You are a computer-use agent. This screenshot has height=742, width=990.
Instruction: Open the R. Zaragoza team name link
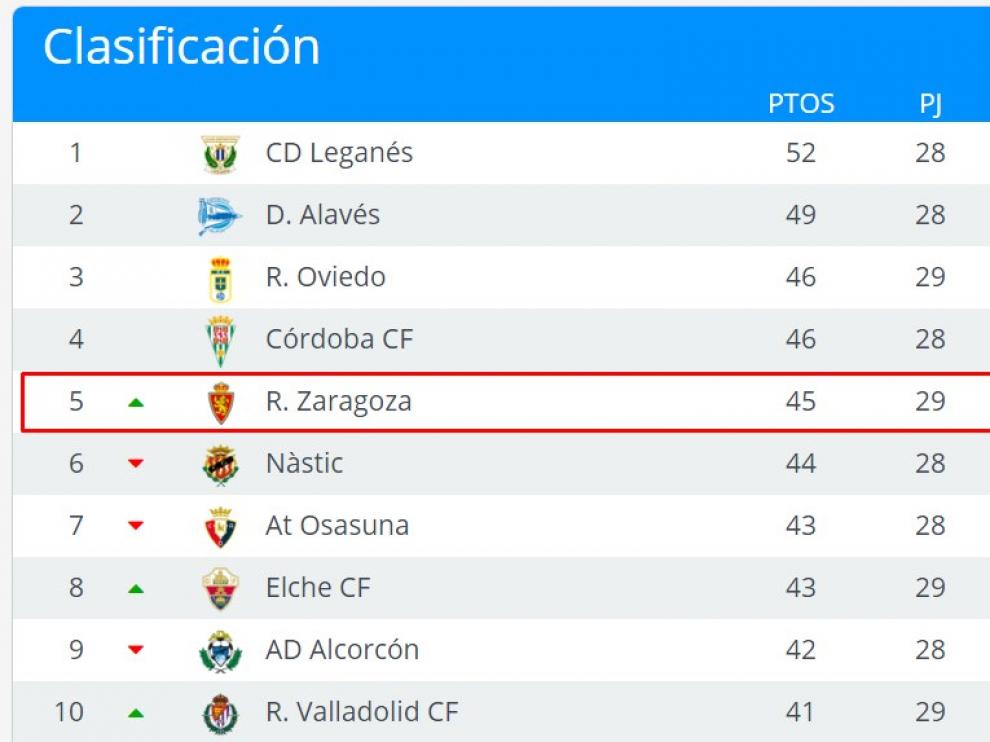[x=338, y=402]
